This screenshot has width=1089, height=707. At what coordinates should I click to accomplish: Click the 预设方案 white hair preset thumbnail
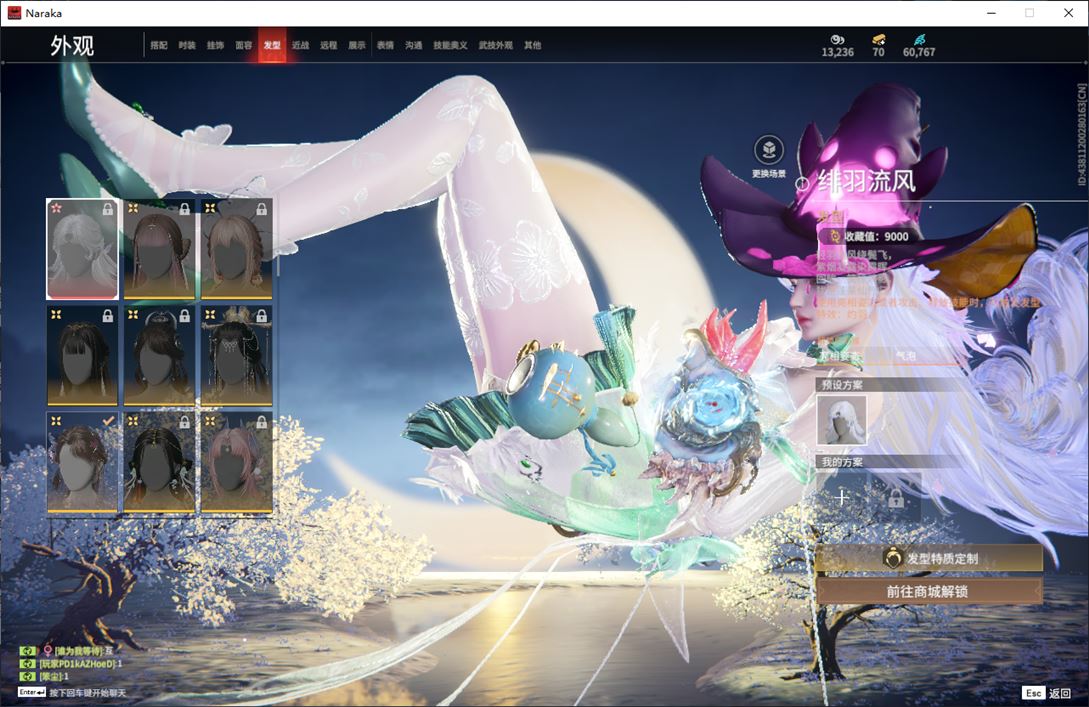842,420
